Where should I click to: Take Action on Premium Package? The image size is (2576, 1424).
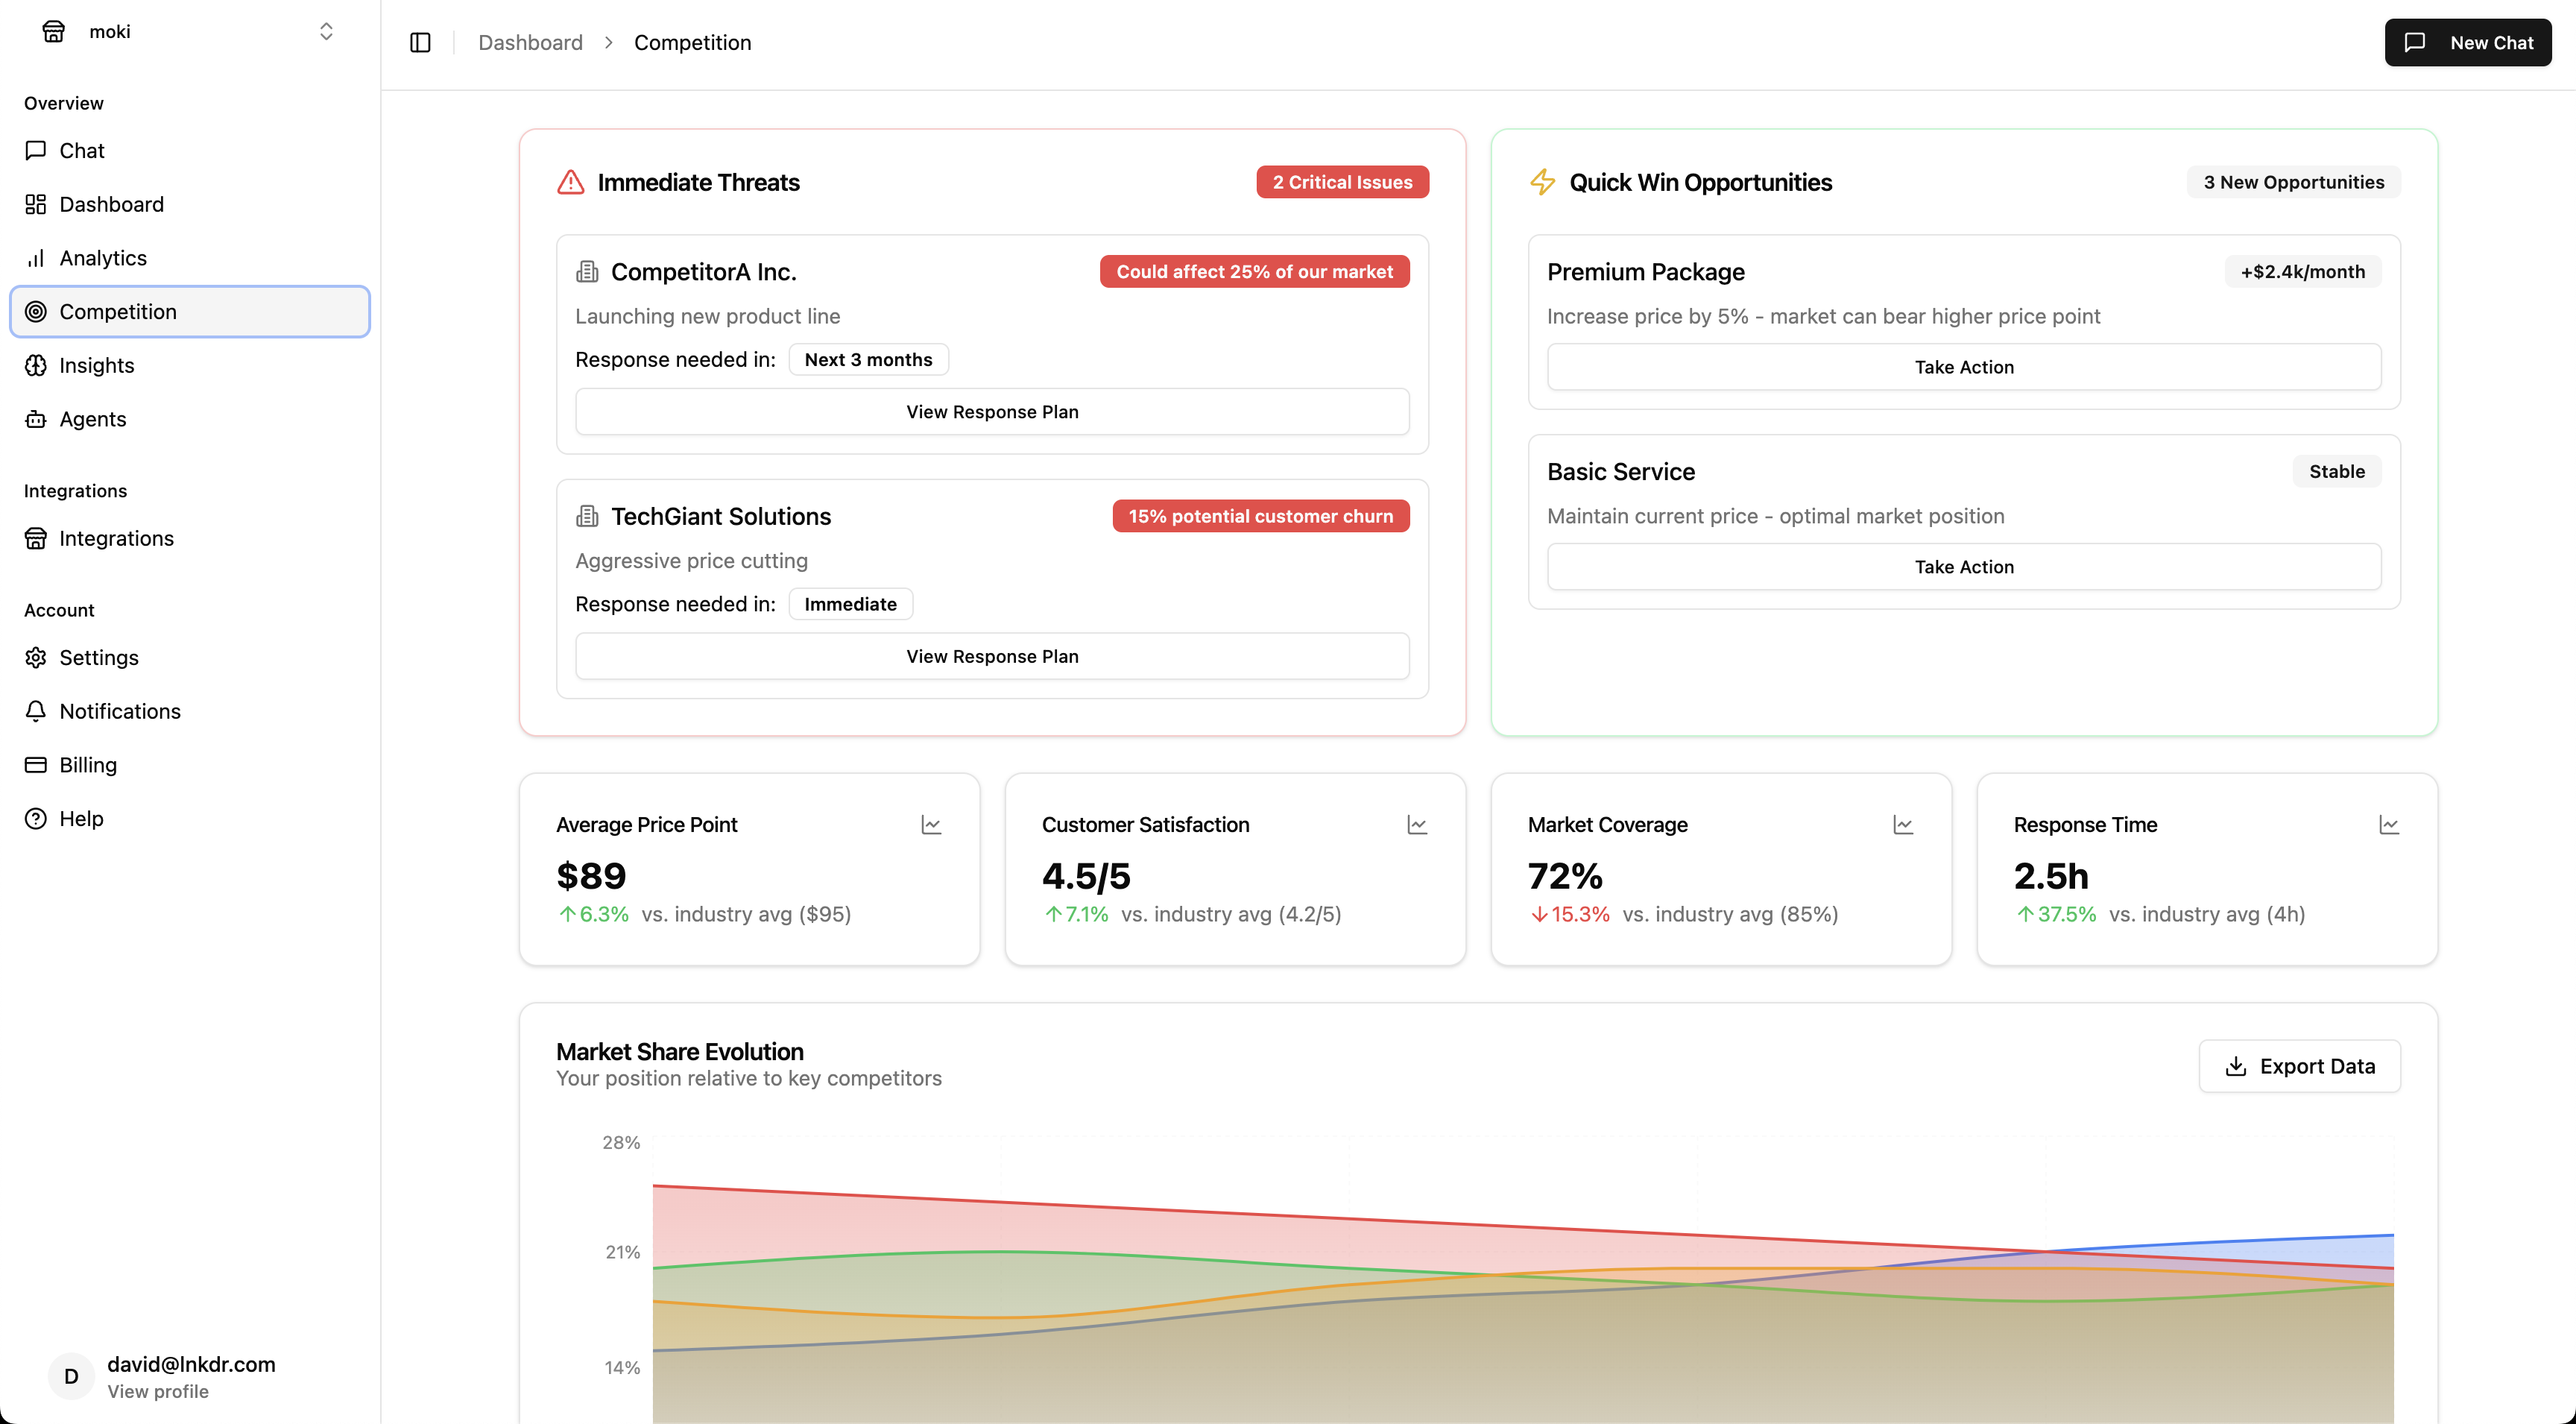[x=1963, y=367]
